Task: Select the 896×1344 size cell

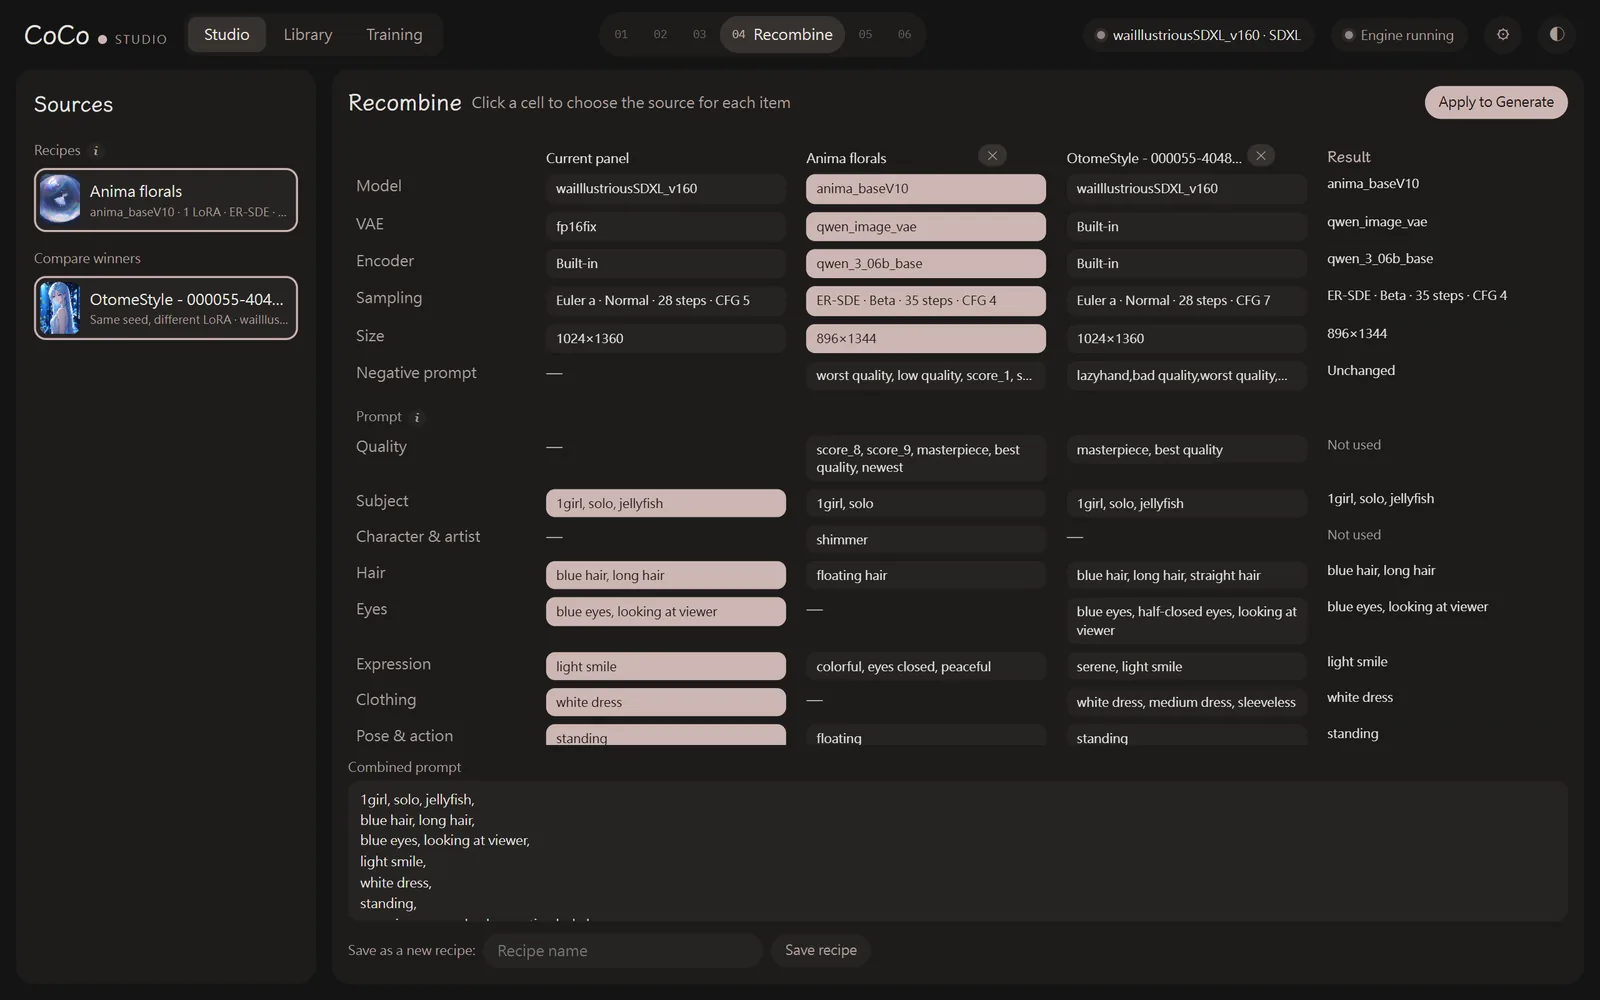Action: coord(926,339)
